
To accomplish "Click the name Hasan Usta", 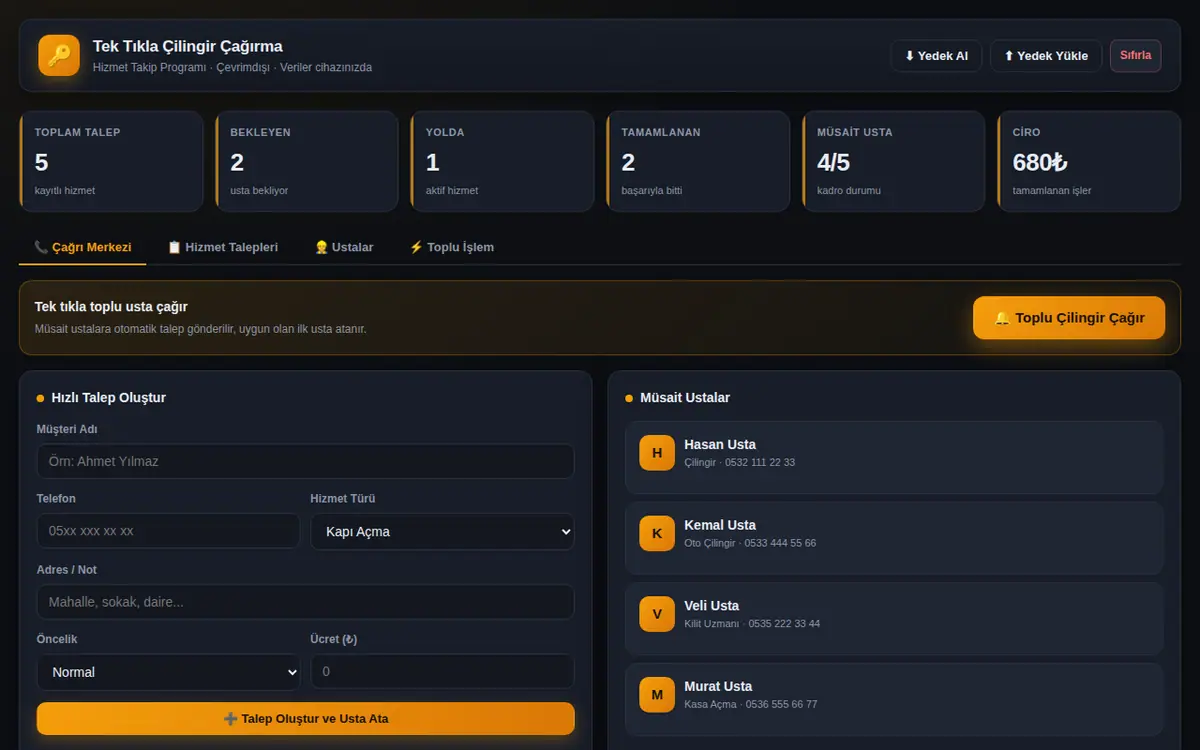I will click(x=720, y=445).
